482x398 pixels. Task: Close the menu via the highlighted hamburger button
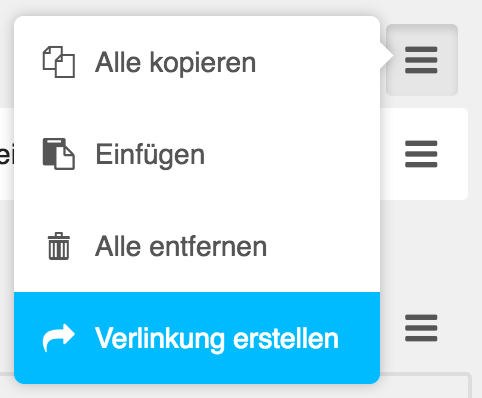point(422,60)
